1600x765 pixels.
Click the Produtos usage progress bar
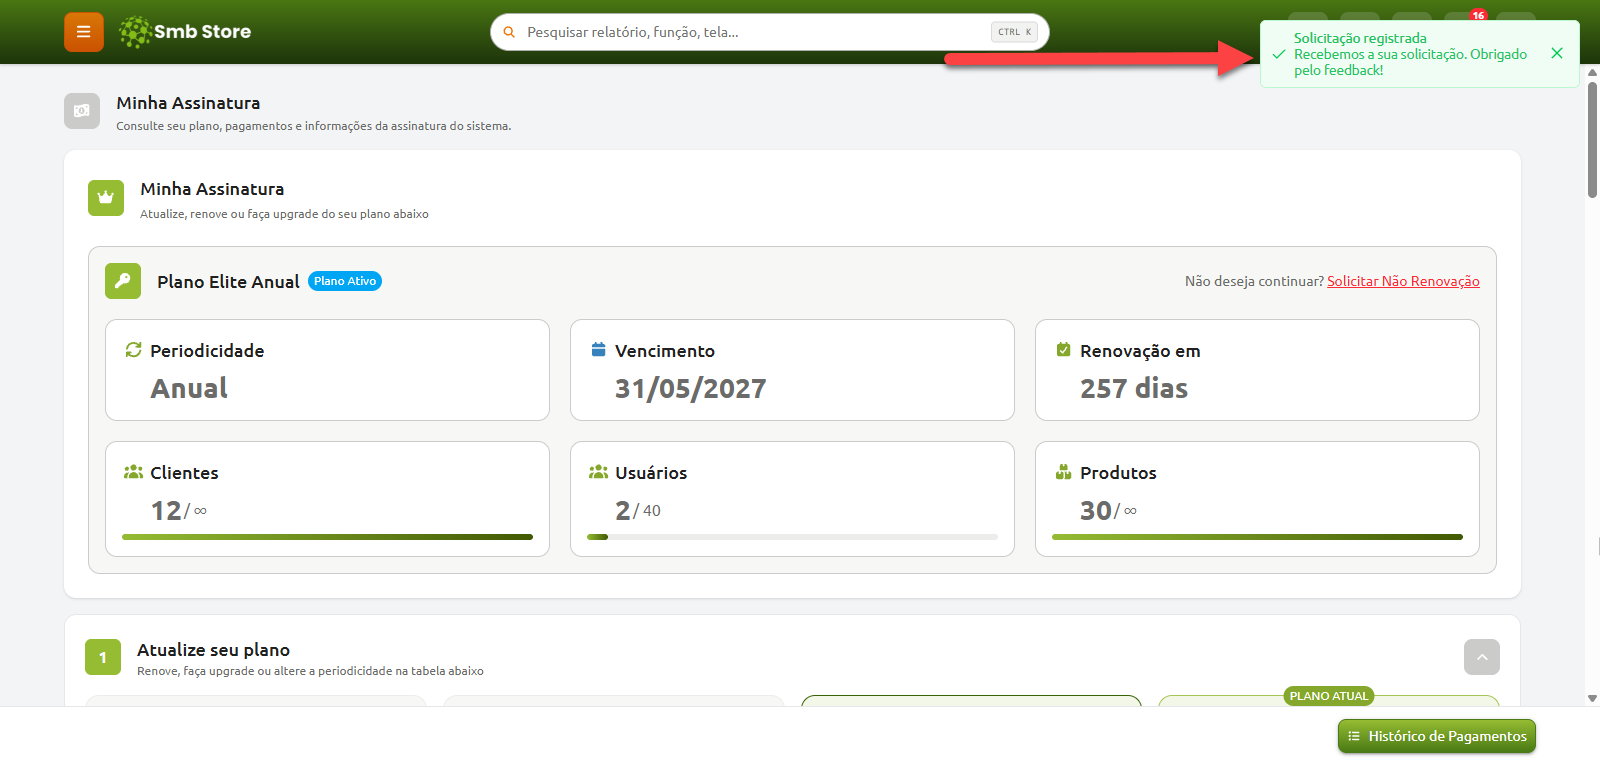coord(1257,537)
